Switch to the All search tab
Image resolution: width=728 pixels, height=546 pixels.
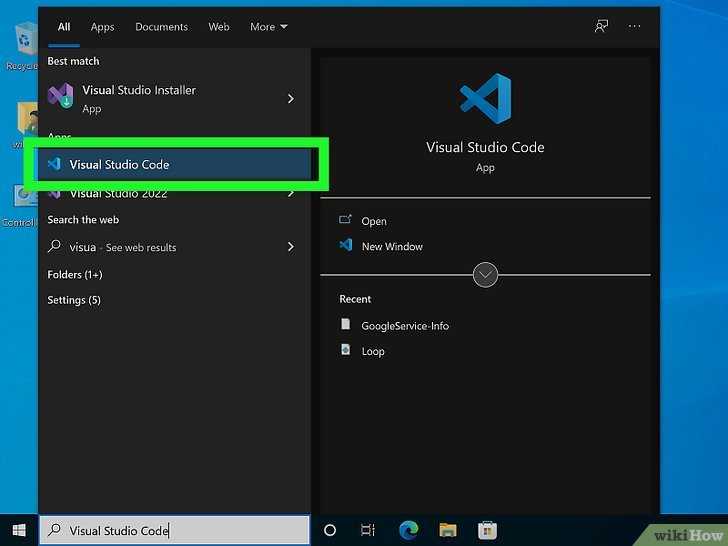tap(64, 27)
